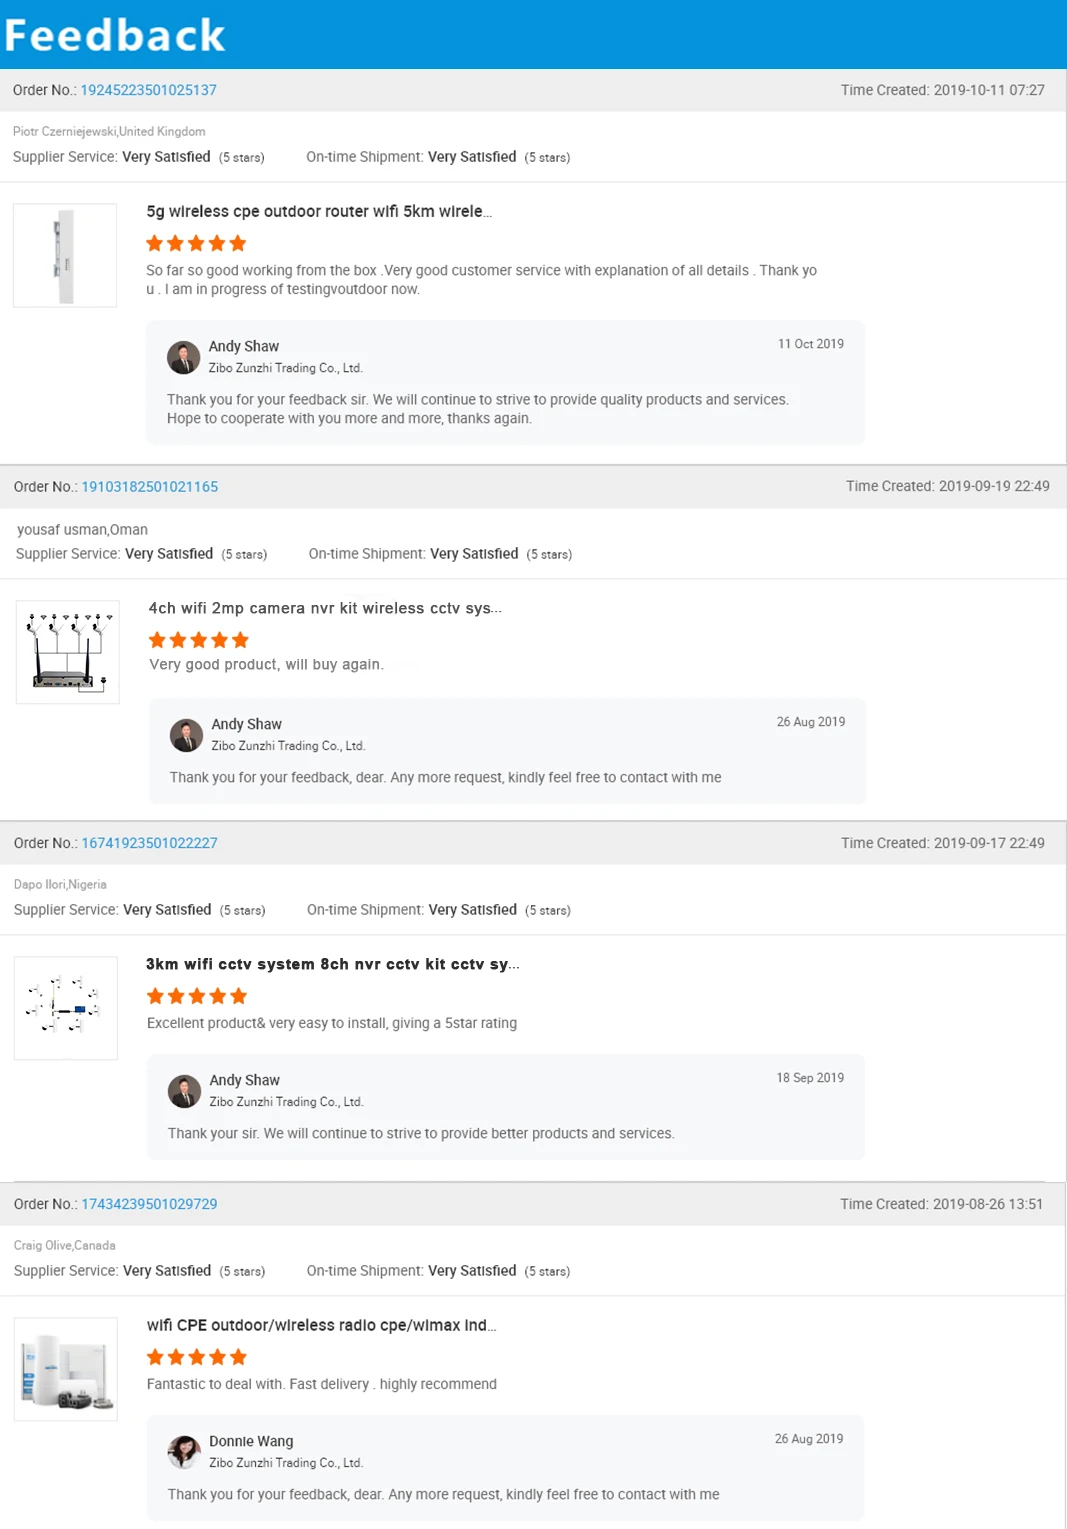Click the 3km wifi cctv system thumbnail
The height and width of the screenshot is (1529, 1067).
tap(66, 1008)
